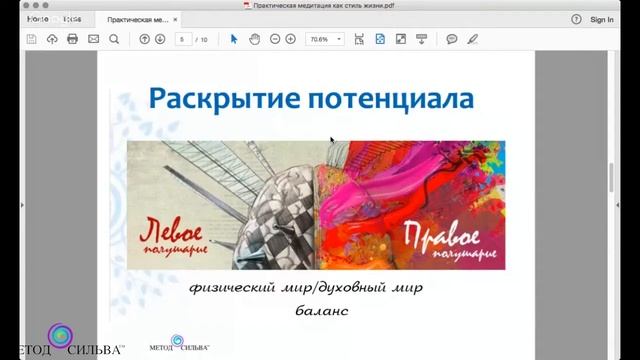Zoom in with plus button

(291, 39)
